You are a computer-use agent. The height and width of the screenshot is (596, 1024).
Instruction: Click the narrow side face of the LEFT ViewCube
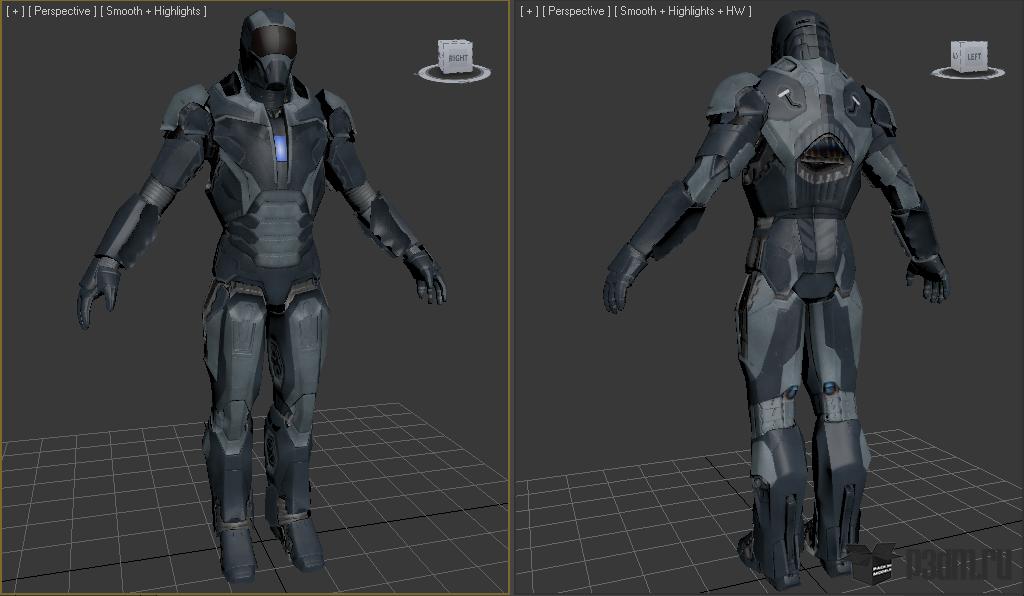[x=955, y=55]
